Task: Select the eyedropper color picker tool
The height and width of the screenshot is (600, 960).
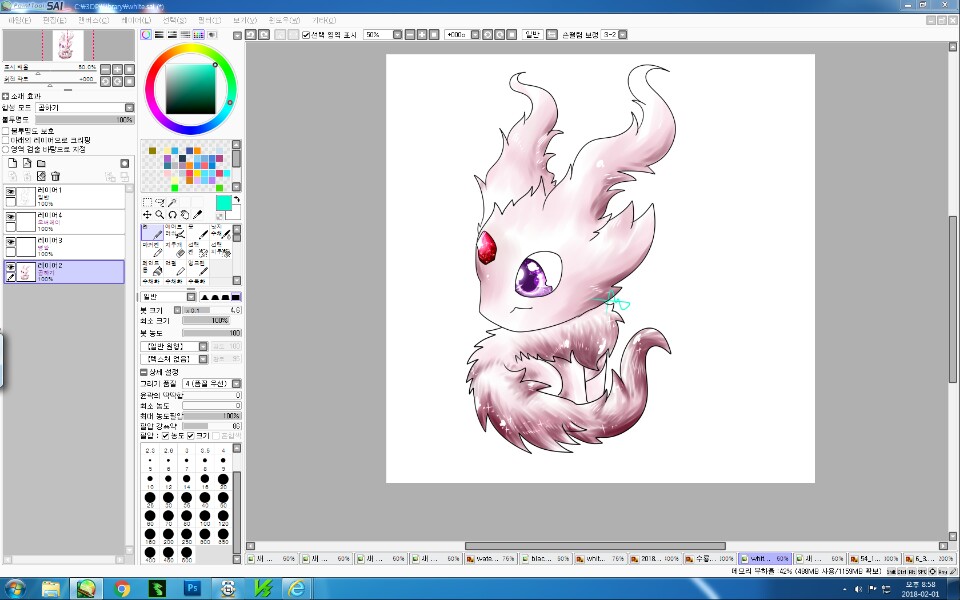Action: (x=197, y=215)
